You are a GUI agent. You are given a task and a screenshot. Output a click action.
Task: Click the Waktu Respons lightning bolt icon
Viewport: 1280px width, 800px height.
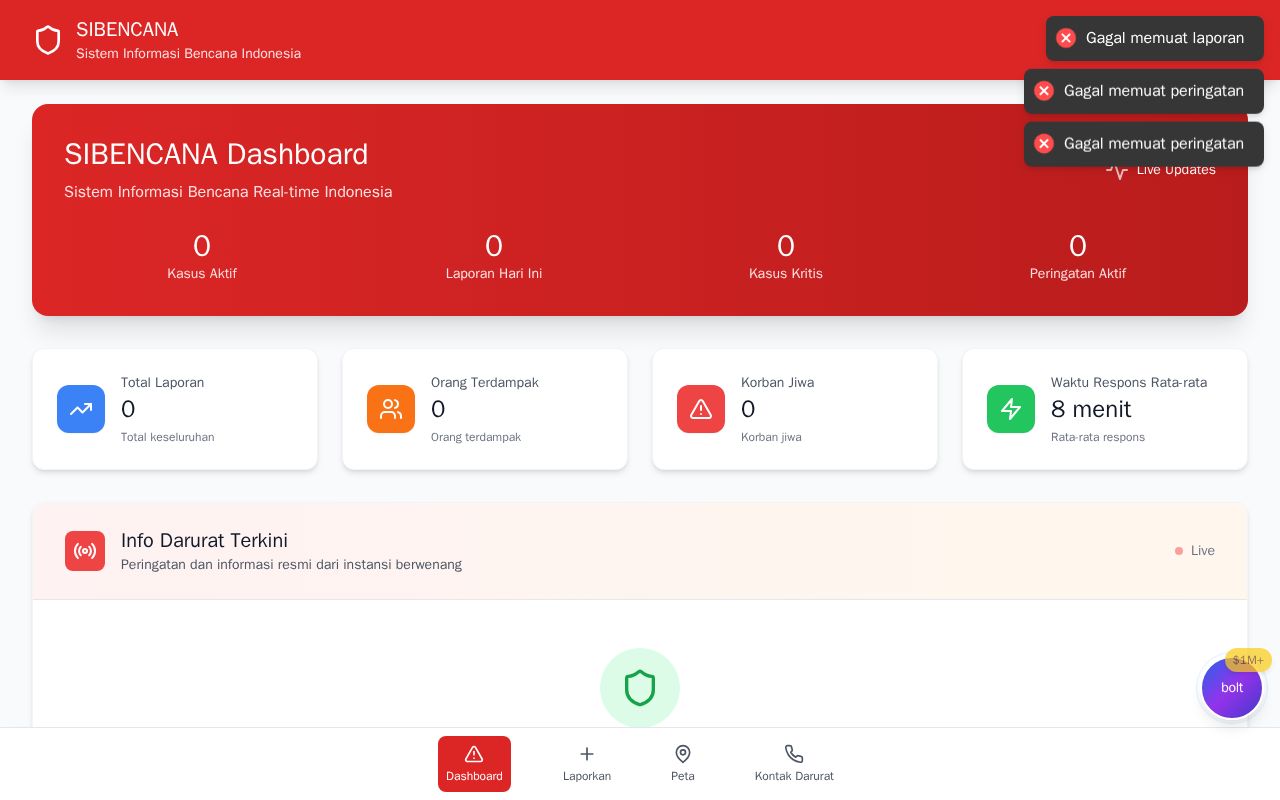(1011, 409)
